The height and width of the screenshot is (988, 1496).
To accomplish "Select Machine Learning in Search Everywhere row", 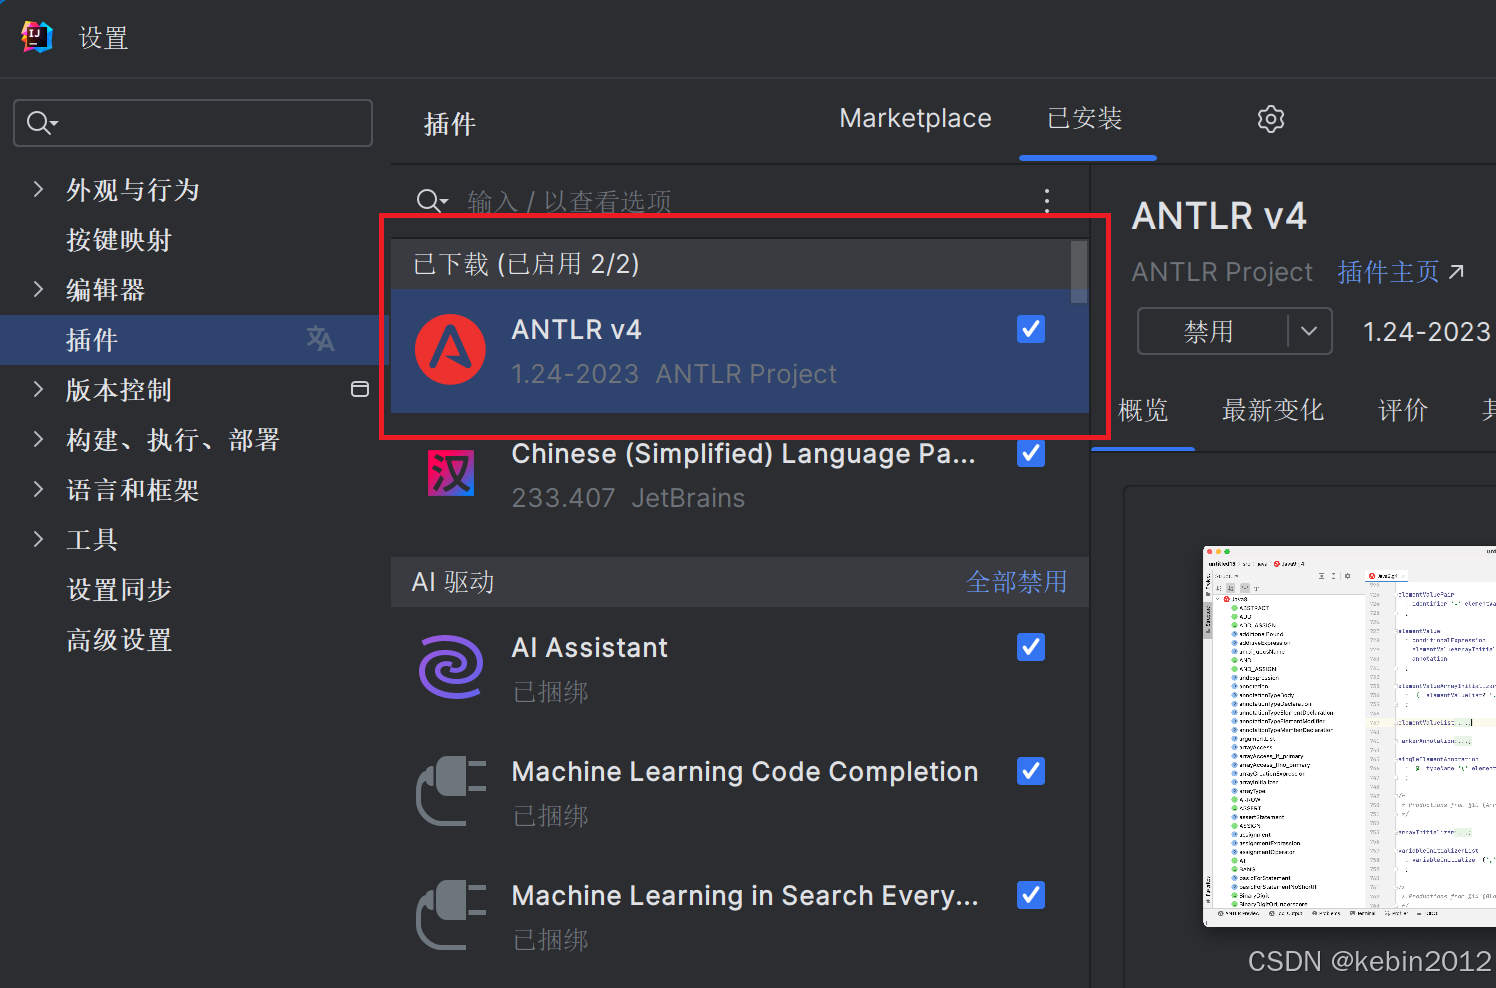I will point(740,917).
